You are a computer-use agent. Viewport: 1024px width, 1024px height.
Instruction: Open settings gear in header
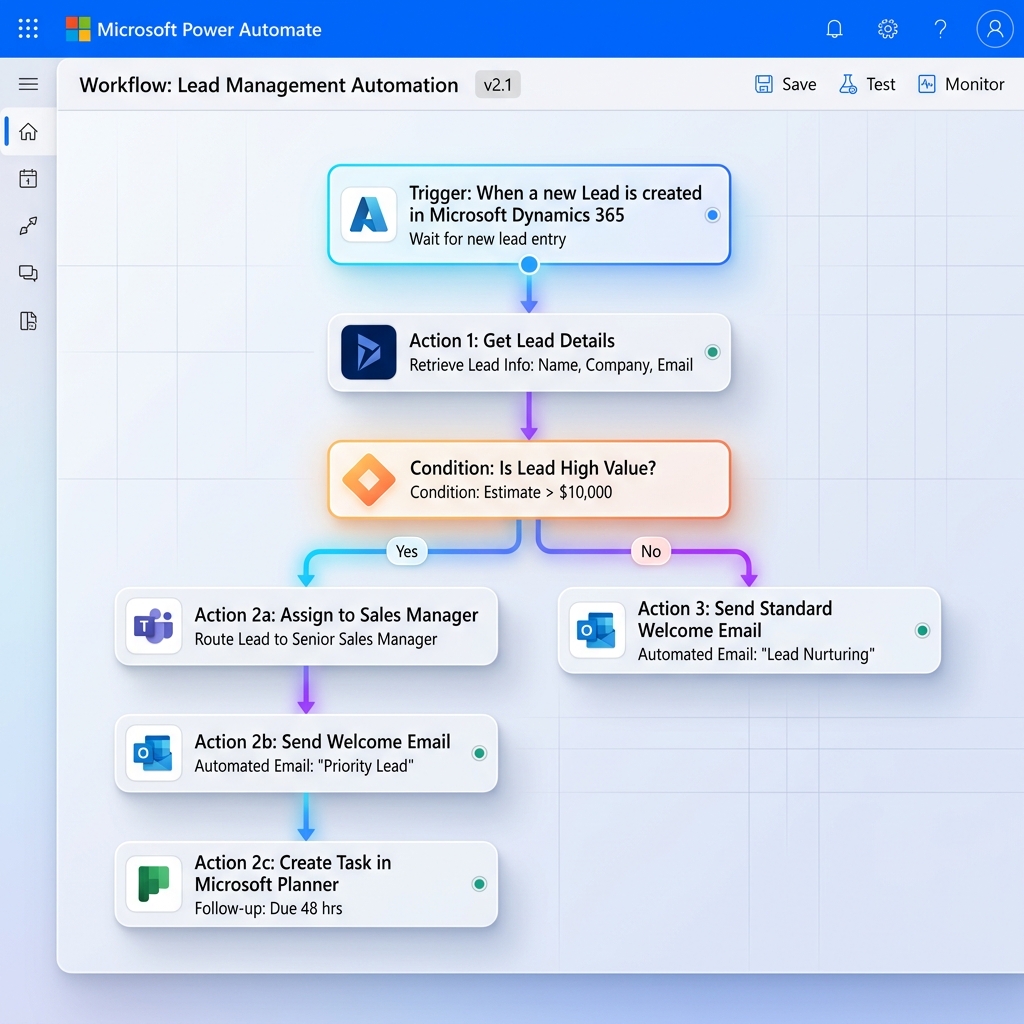coord(888,29)
